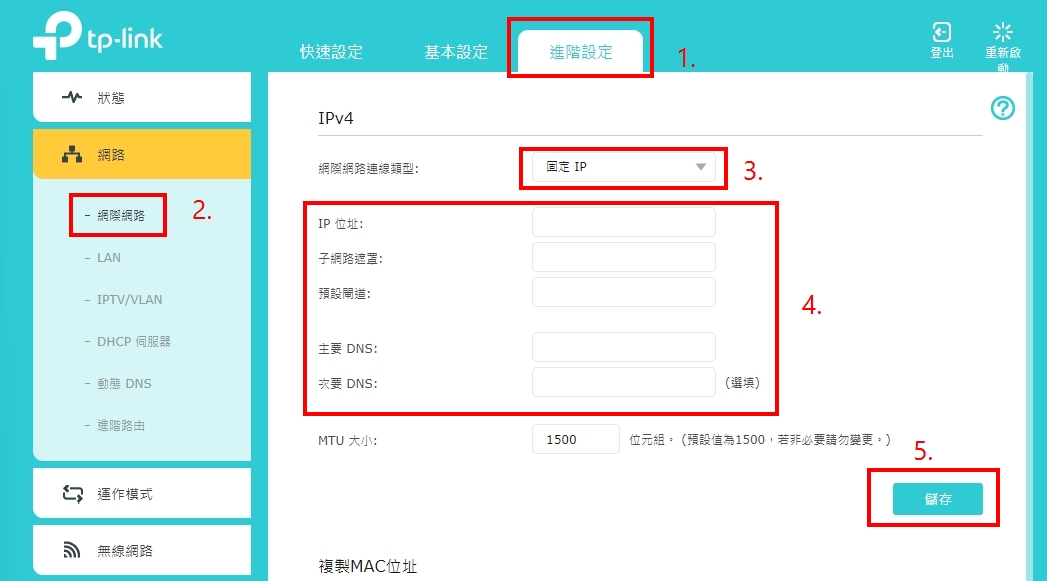This screenshot has width=1047, height=581.
Task: Switch to the 基本設定 tab
Action: (456, 52)
